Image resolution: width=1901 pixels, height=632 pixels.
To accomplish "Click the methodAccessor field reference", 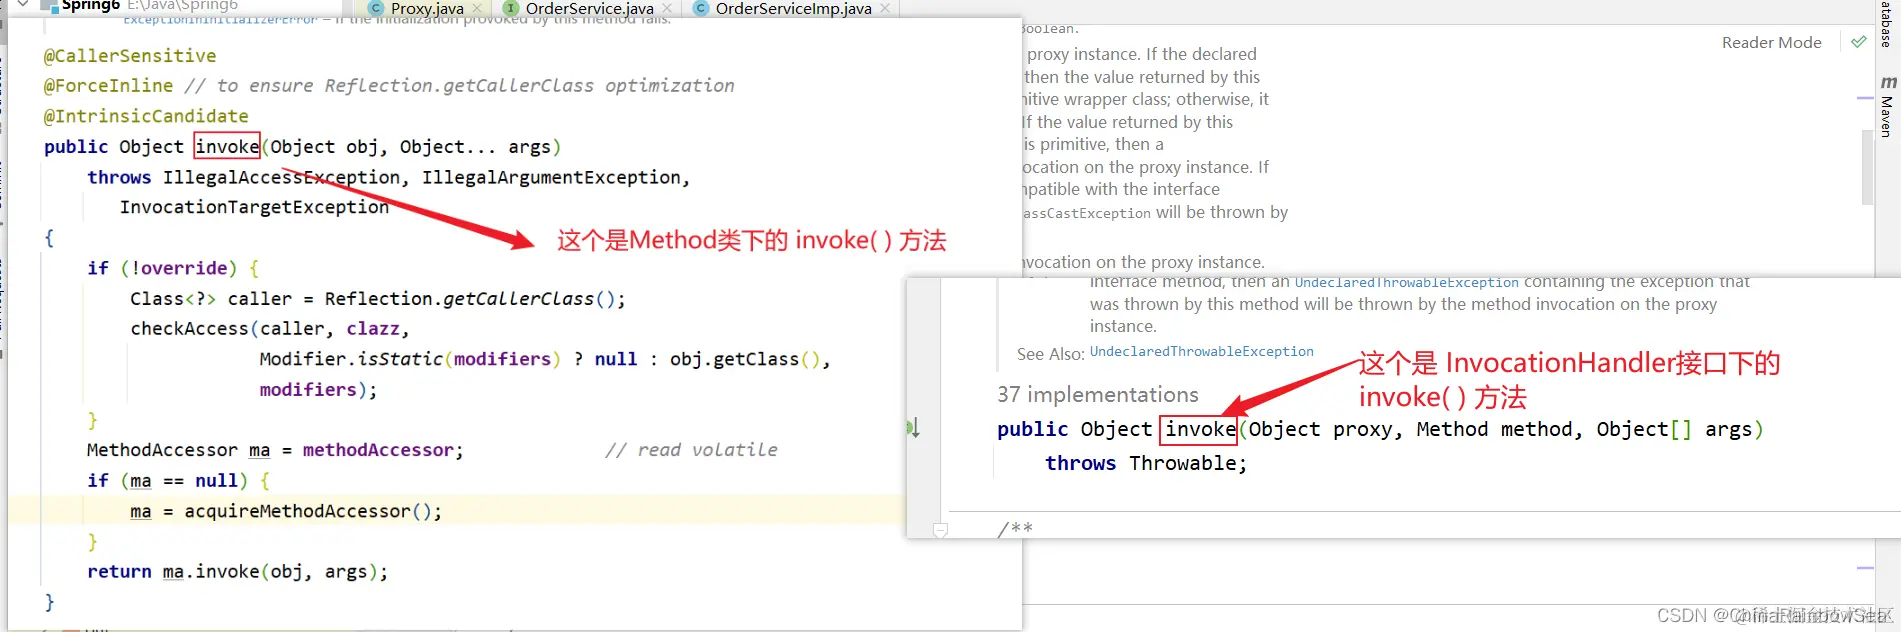I will pyautogui.click(x=378, y=450).
